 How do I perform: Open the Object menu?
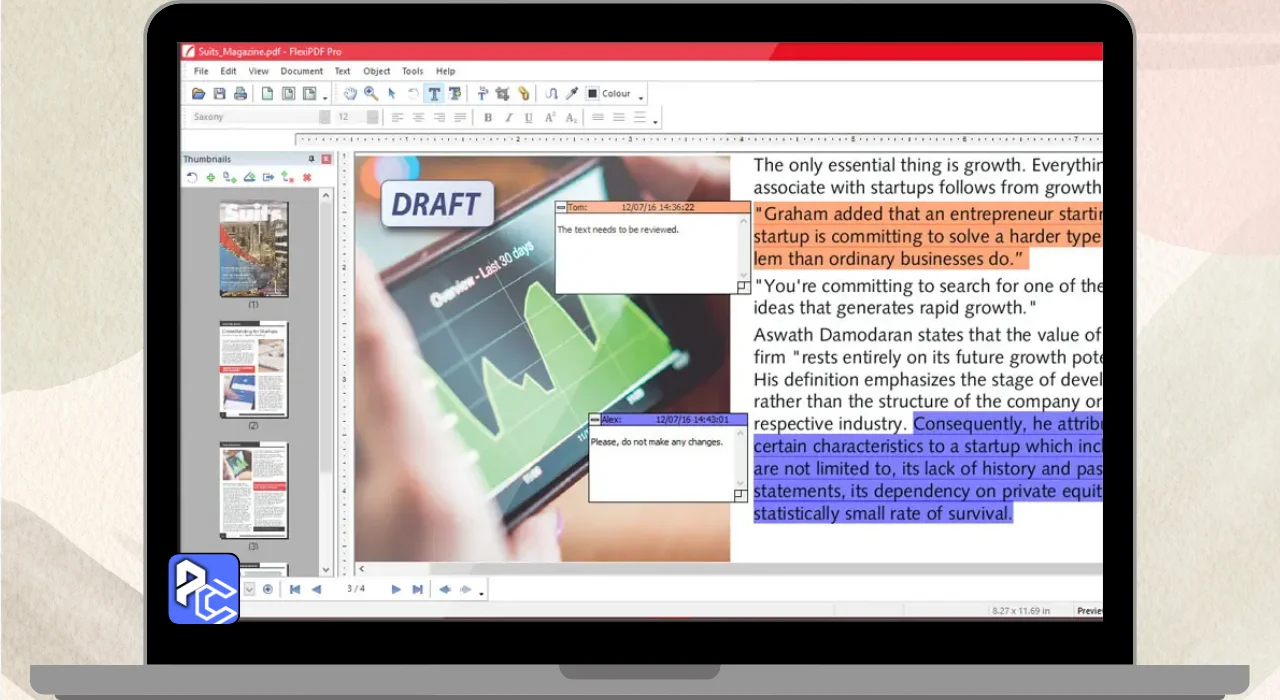tap(377, 71)
